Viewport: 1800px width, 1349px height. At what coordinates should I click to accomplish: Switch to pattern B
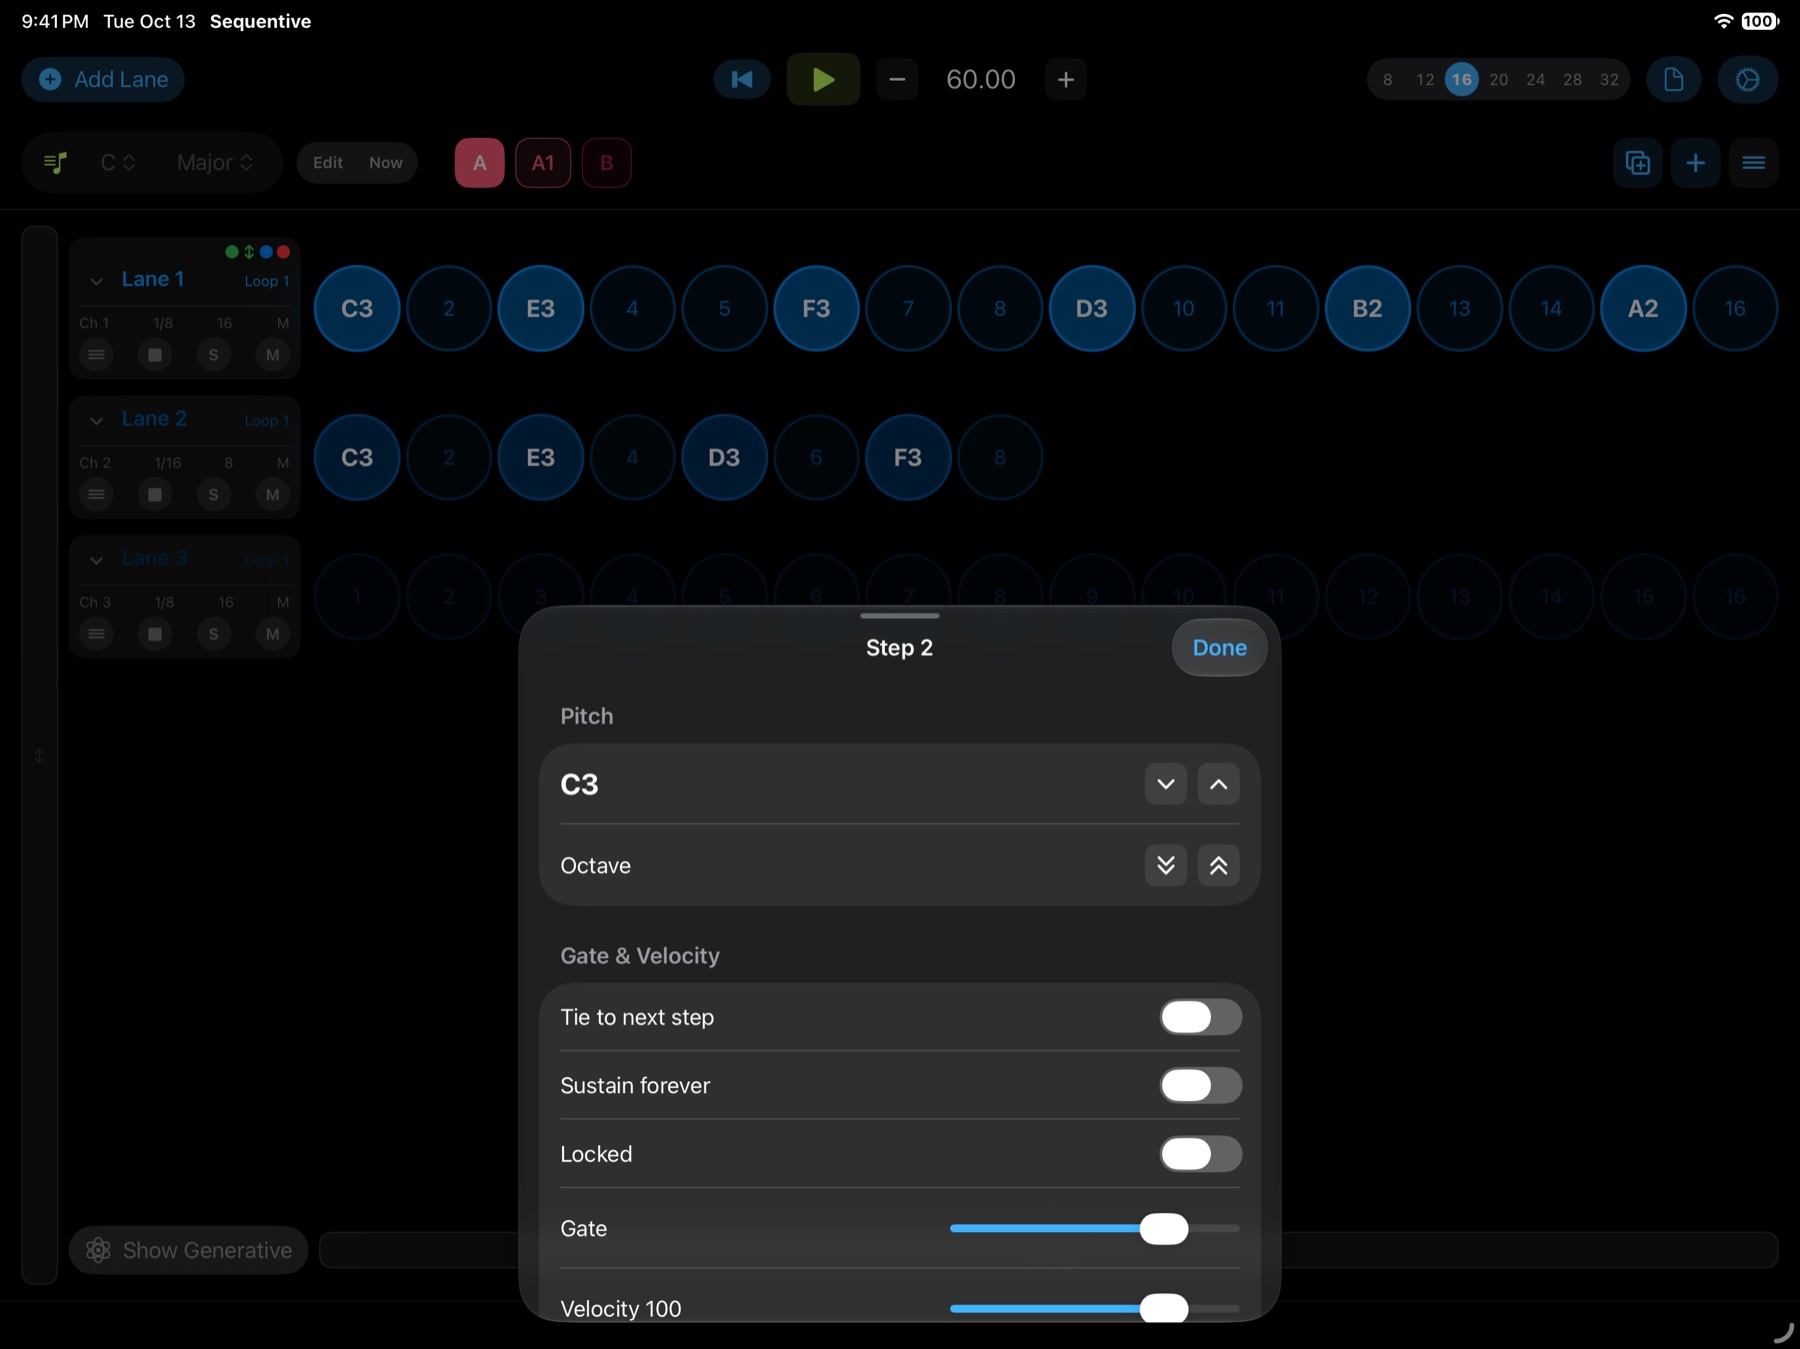click(x=606, y=163)
